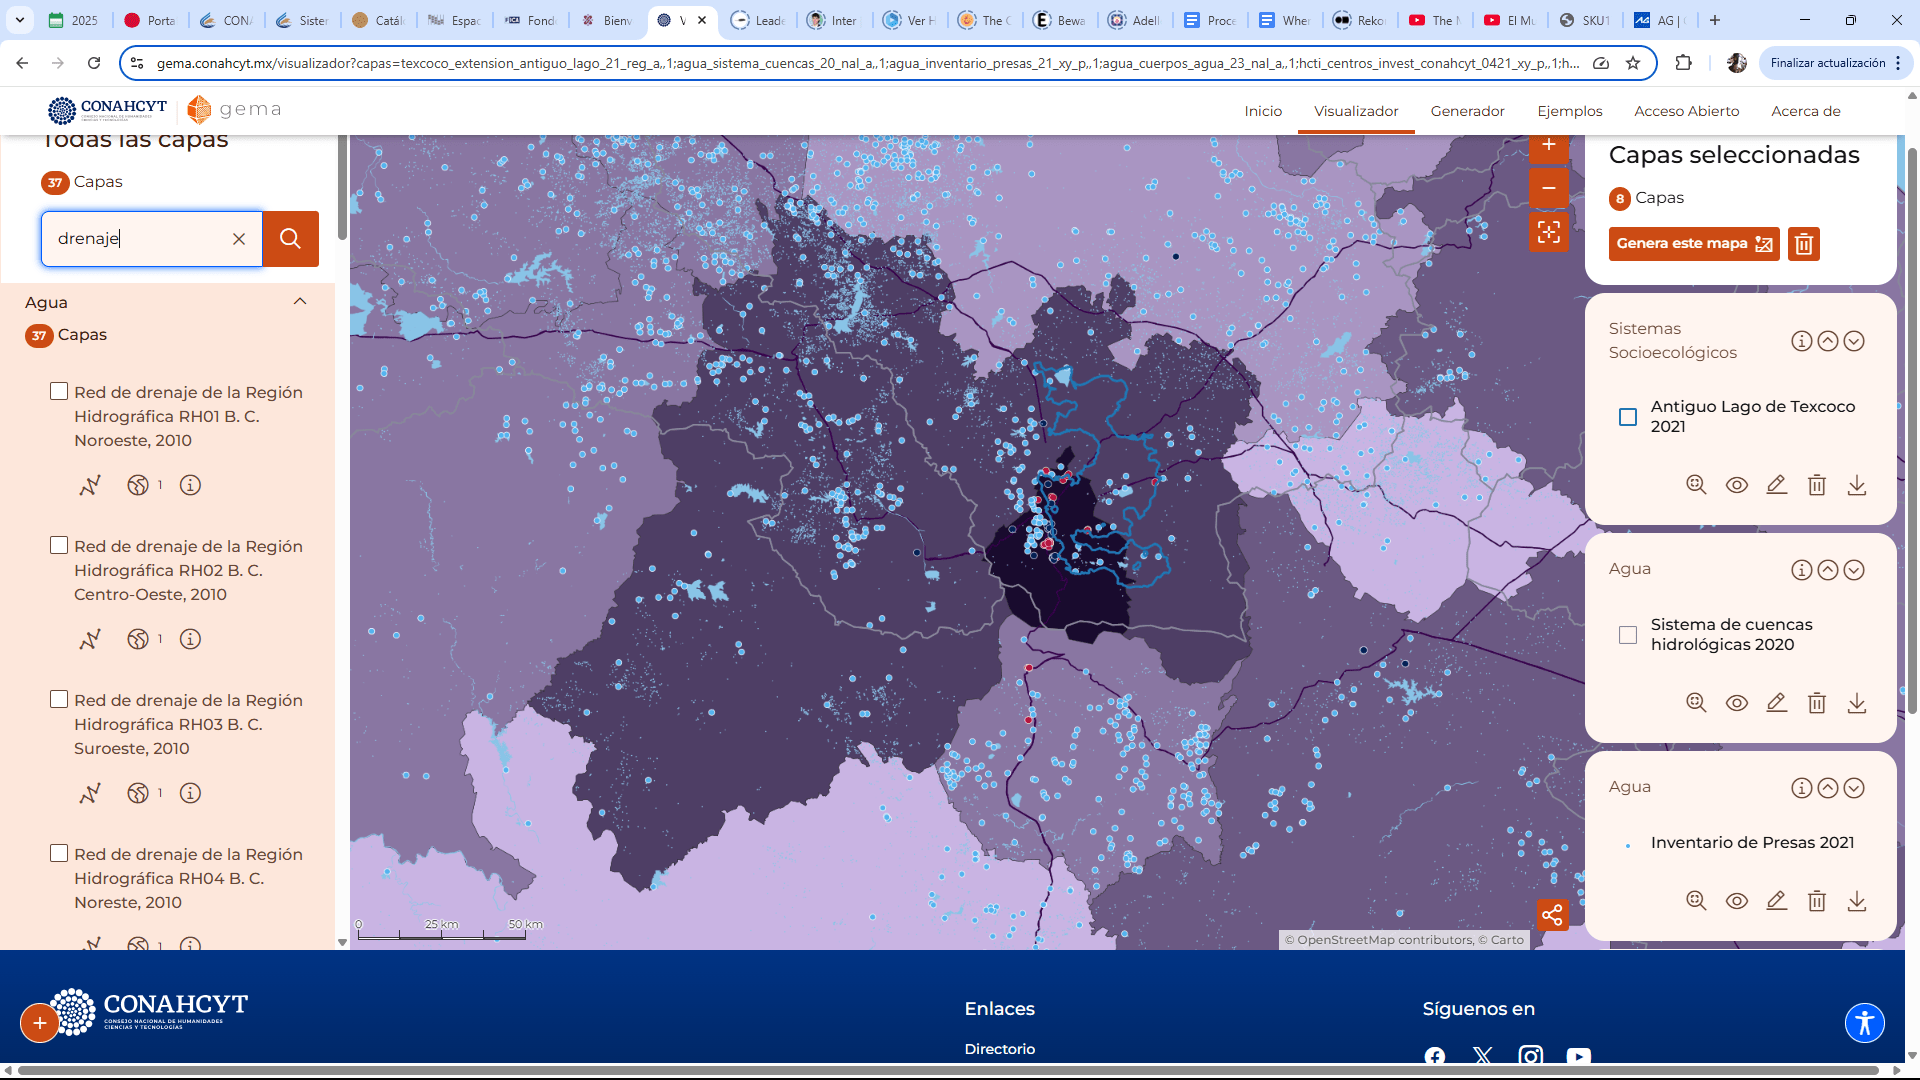Image resolution: width=1920 pixels, height=1080 pixels.
Task: Open the Ejemplos menu item
Action: [1569, 111]
